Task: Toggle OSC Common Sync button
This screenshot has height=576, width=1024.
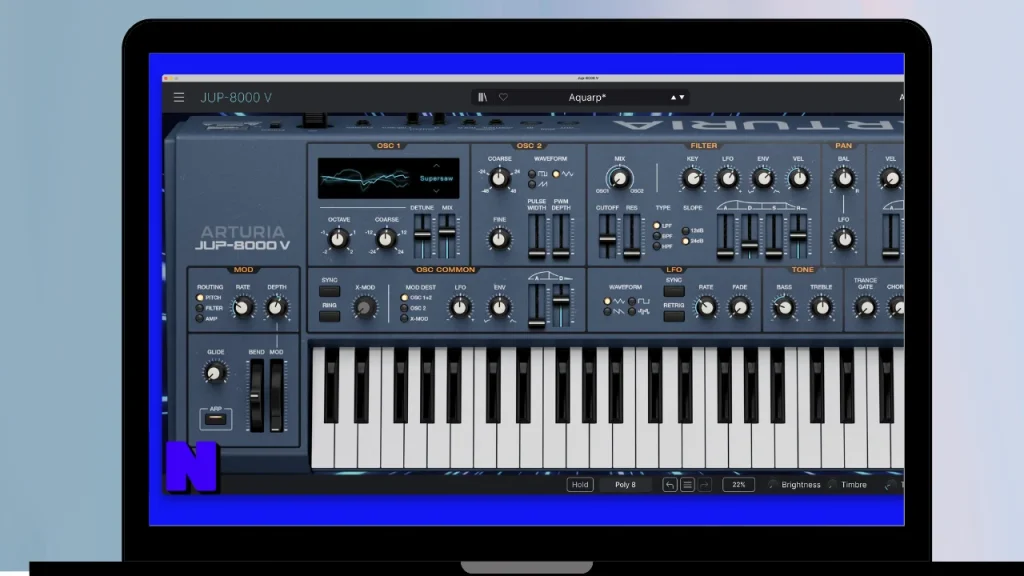Action: 329,291
